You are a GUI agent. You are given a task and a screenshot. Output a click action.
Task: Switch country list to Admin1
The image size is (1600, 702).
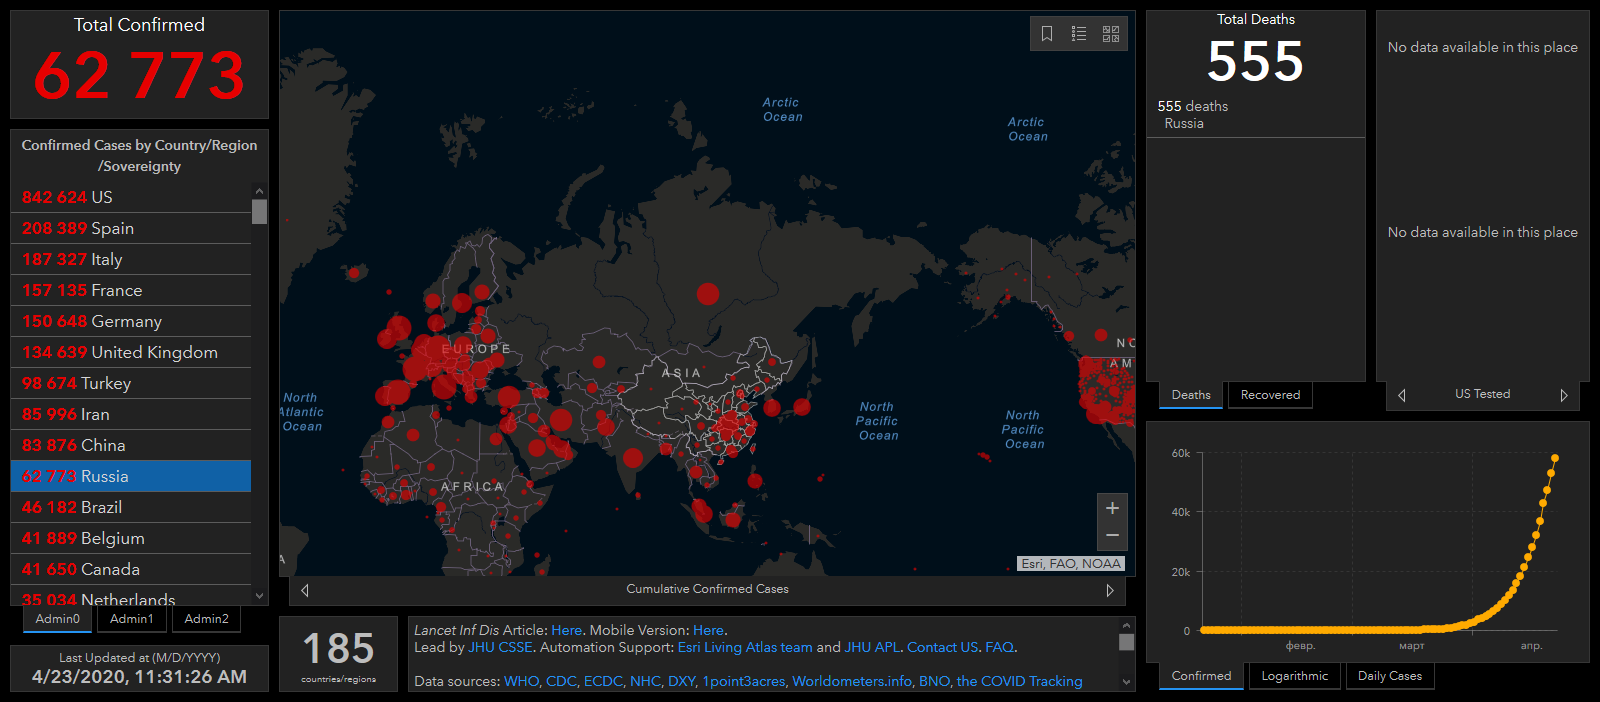pos(132,619)
